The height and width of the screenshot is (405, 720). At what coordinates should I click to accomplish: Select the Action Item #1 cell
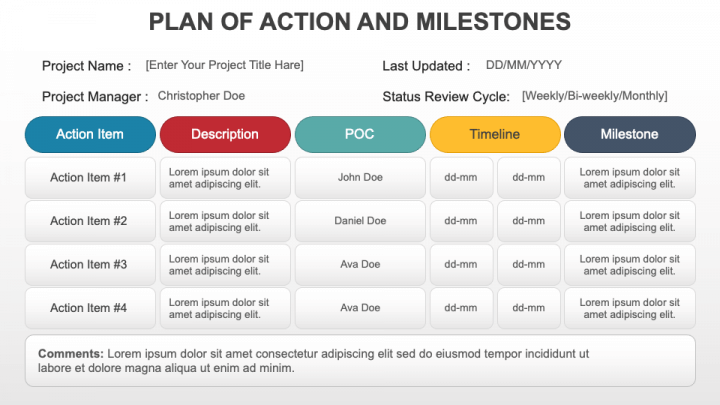click(x=90, y=178)
